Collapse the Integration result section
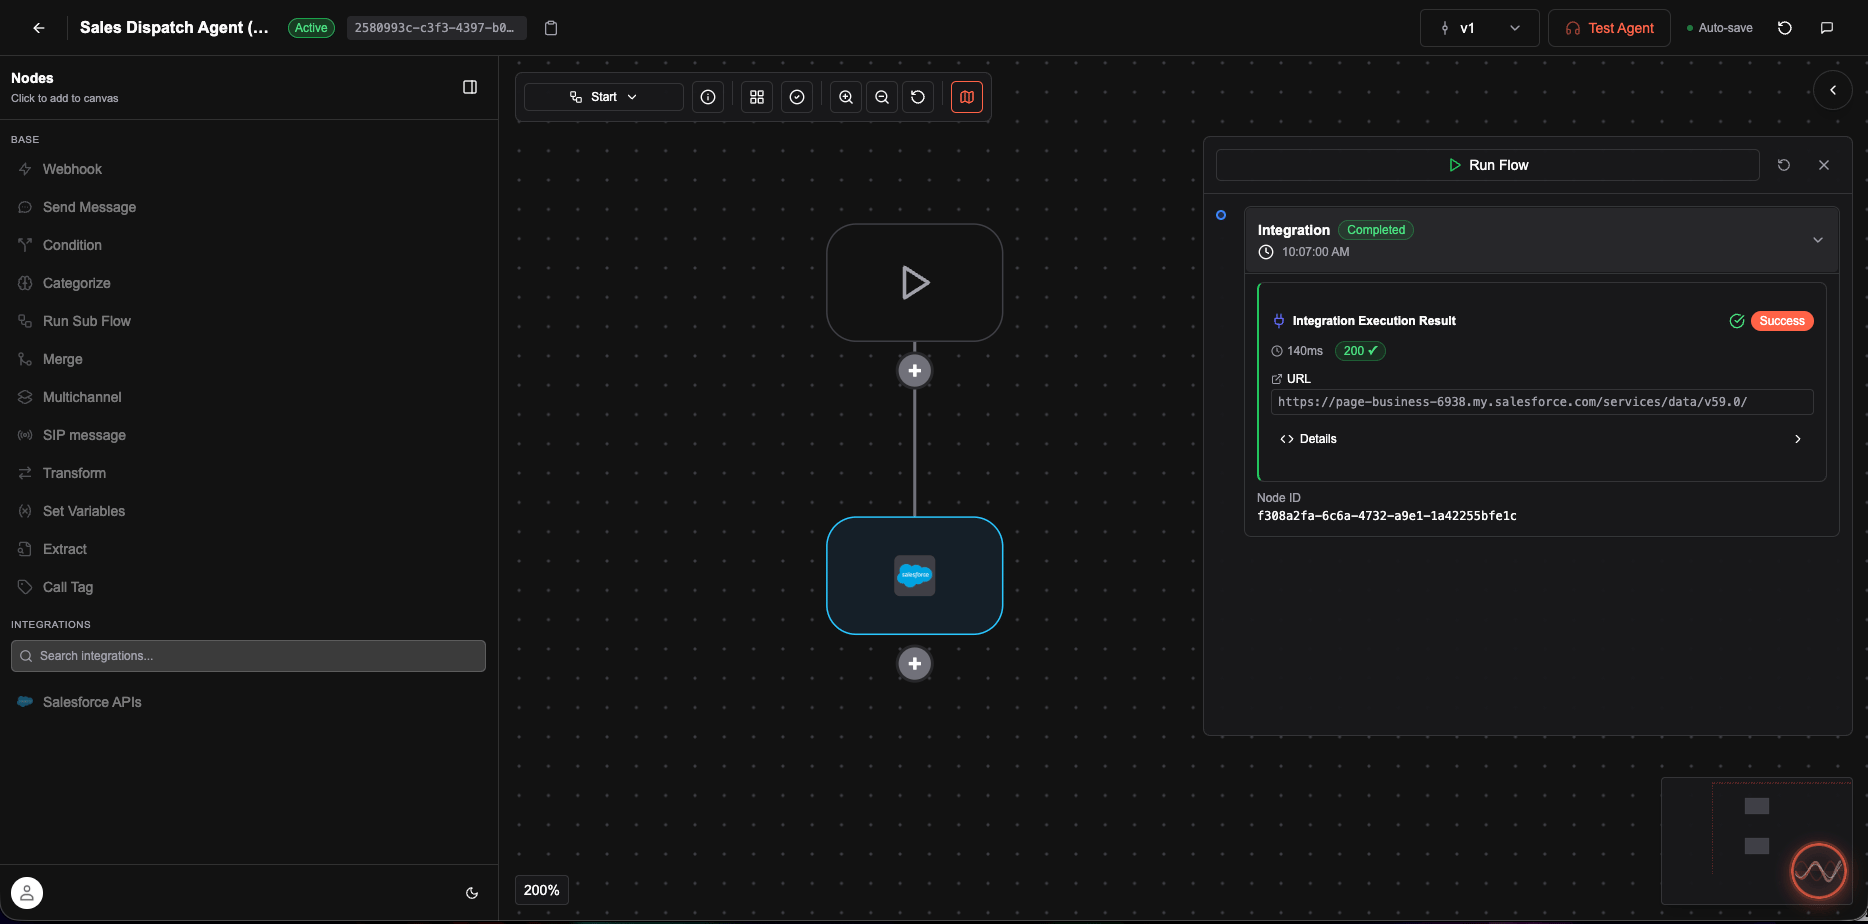This screenshot has width=1868, height=924. click(1818, 240)
